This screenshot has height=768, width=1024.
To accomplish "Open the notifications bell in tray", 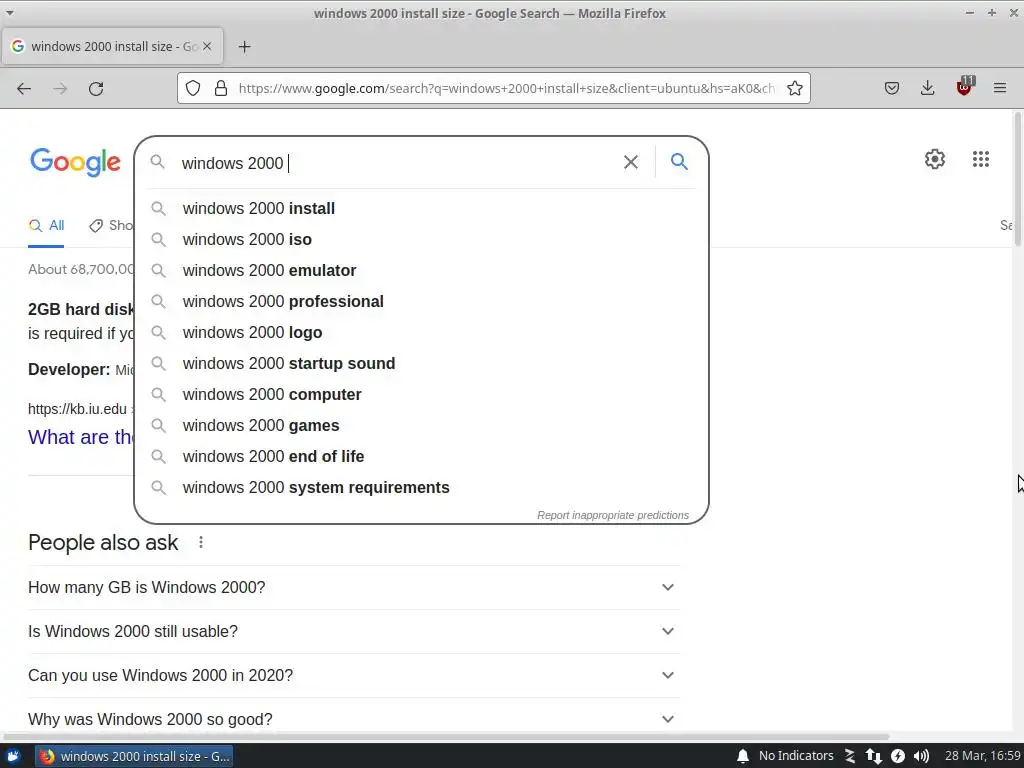I will [743, 756].
